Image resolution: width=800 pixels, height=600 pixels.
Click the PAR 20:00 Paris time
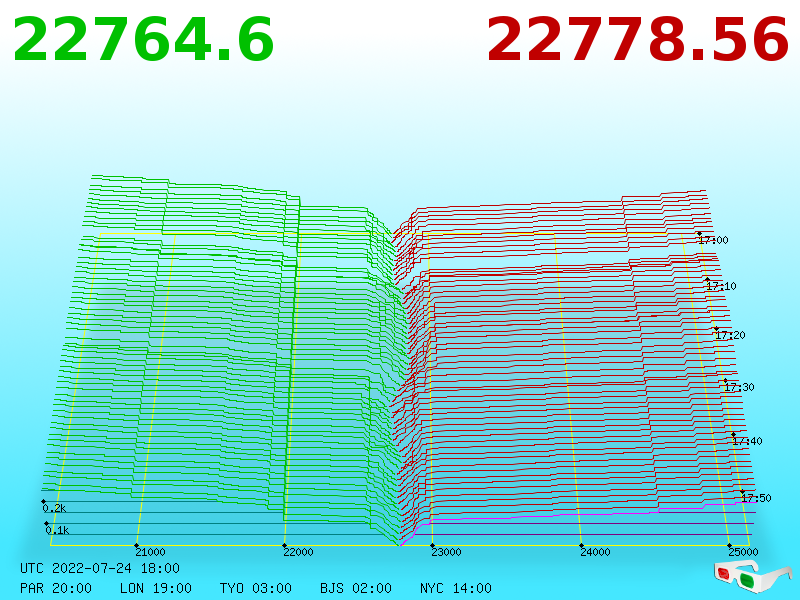click(56, 588)
